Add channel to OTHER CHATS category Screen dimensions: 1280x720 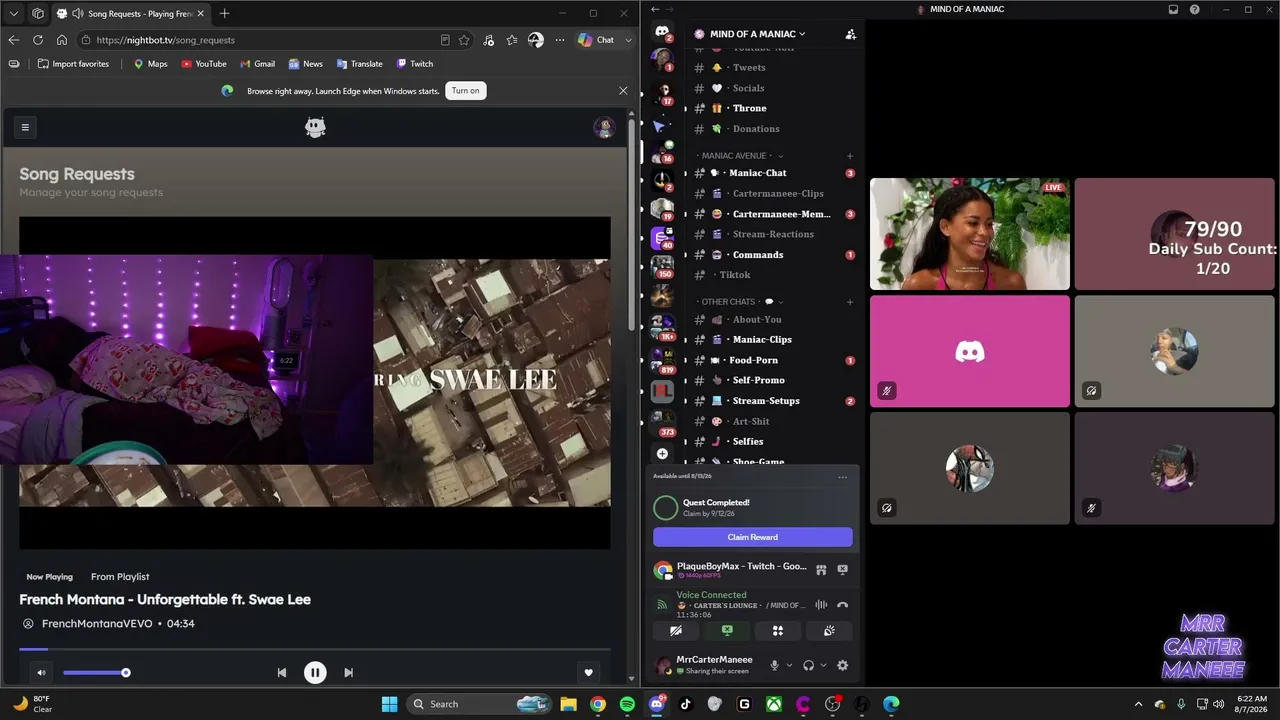[850, 302]
